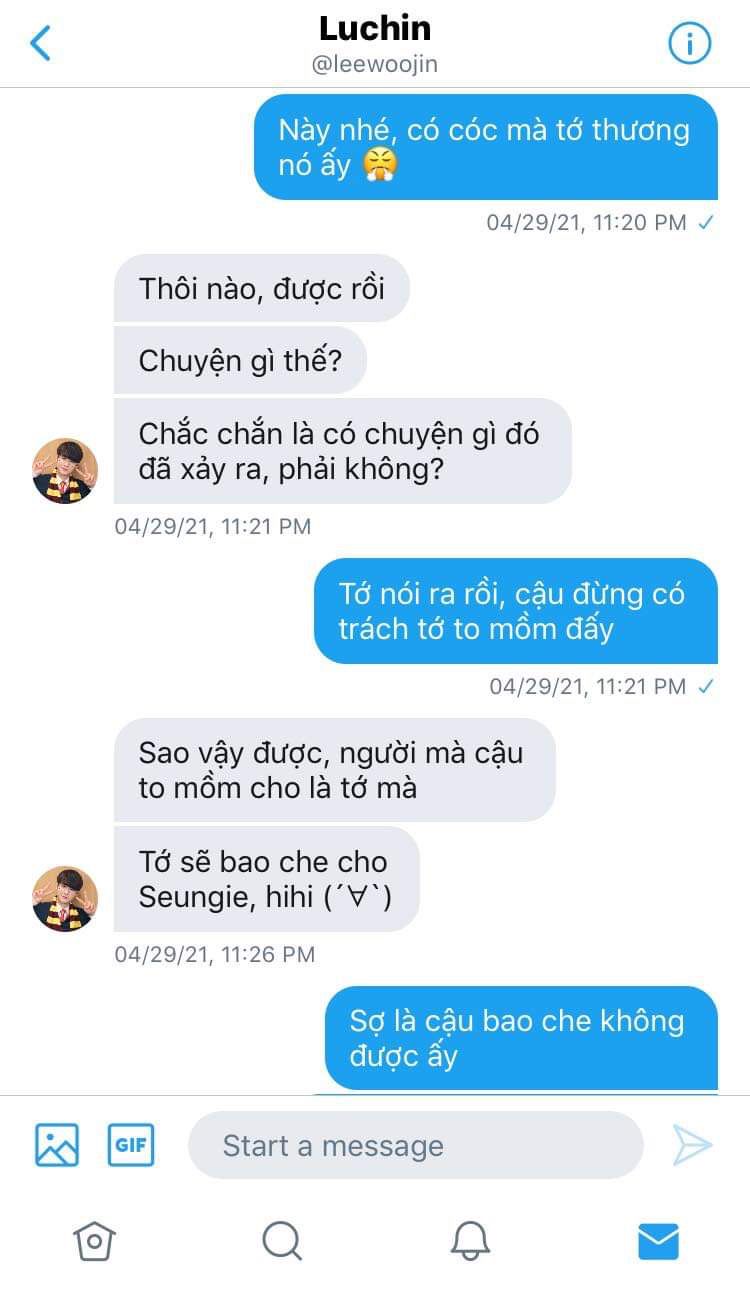Open the GIF picker

click(x=131, y=1145)
